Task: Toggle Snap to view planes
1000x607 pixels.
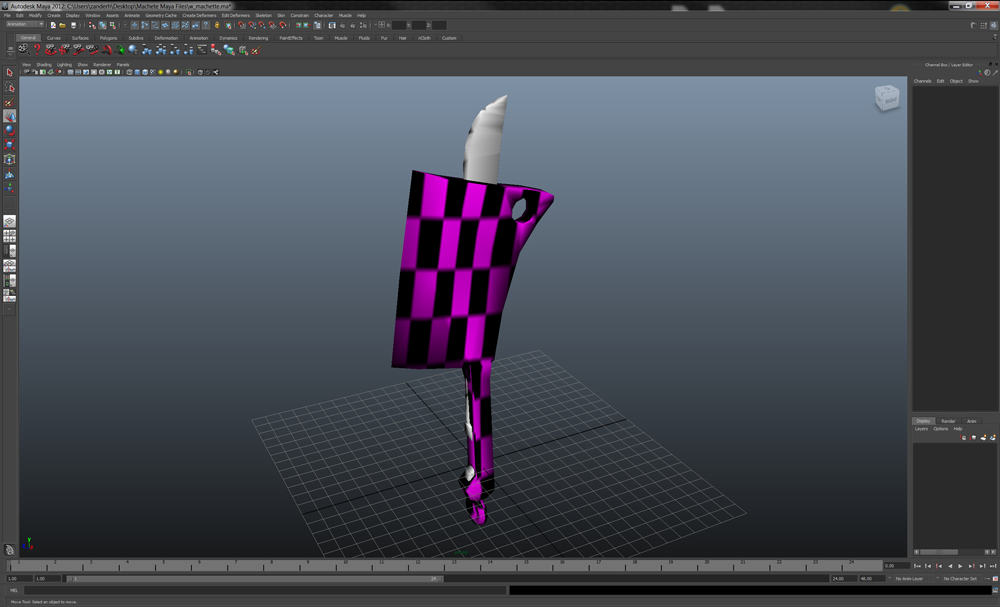Action: [x=272, y=26]
